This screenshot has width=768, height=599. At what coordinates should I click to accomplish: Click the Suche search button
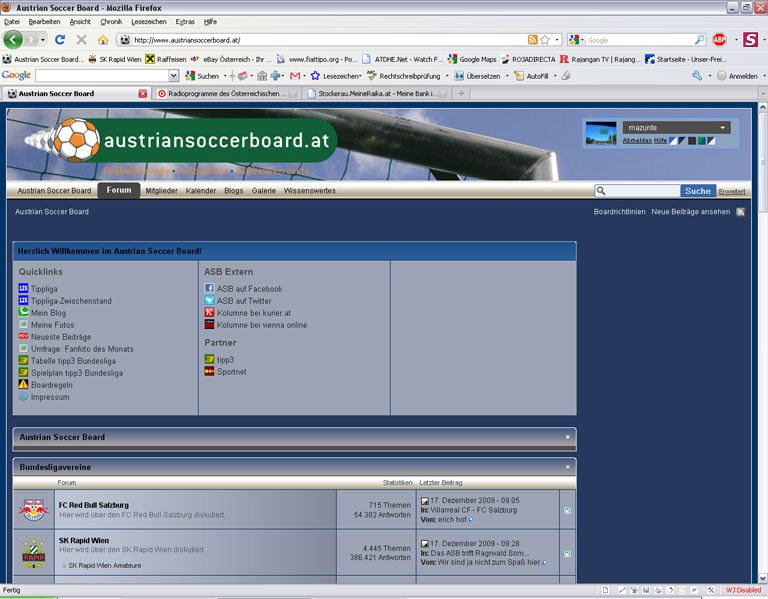click(x=698, y=191)
